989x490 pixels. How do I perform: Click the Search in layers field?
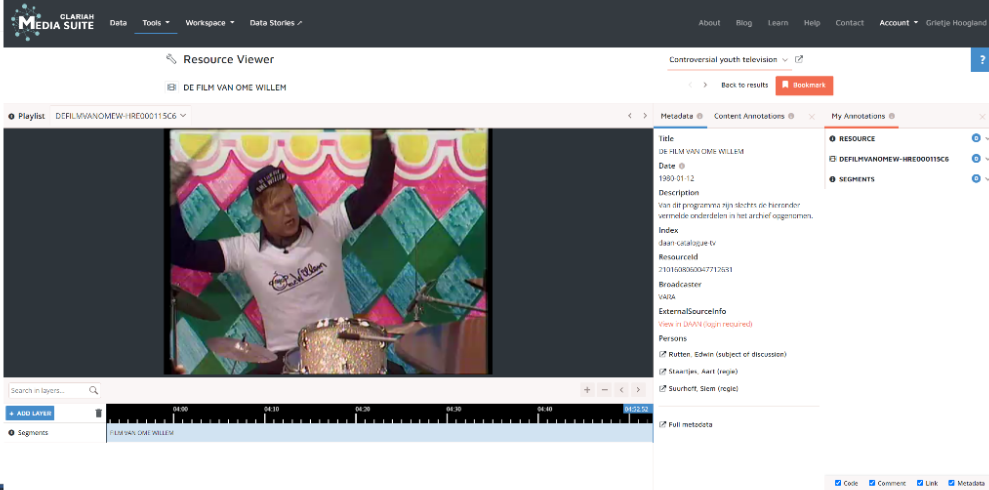48,390
